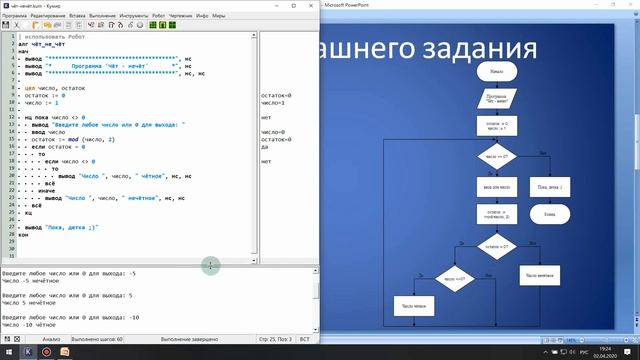Open the Вставка menu
Viewport: 640px width, 360px height.
coord(77,16)
